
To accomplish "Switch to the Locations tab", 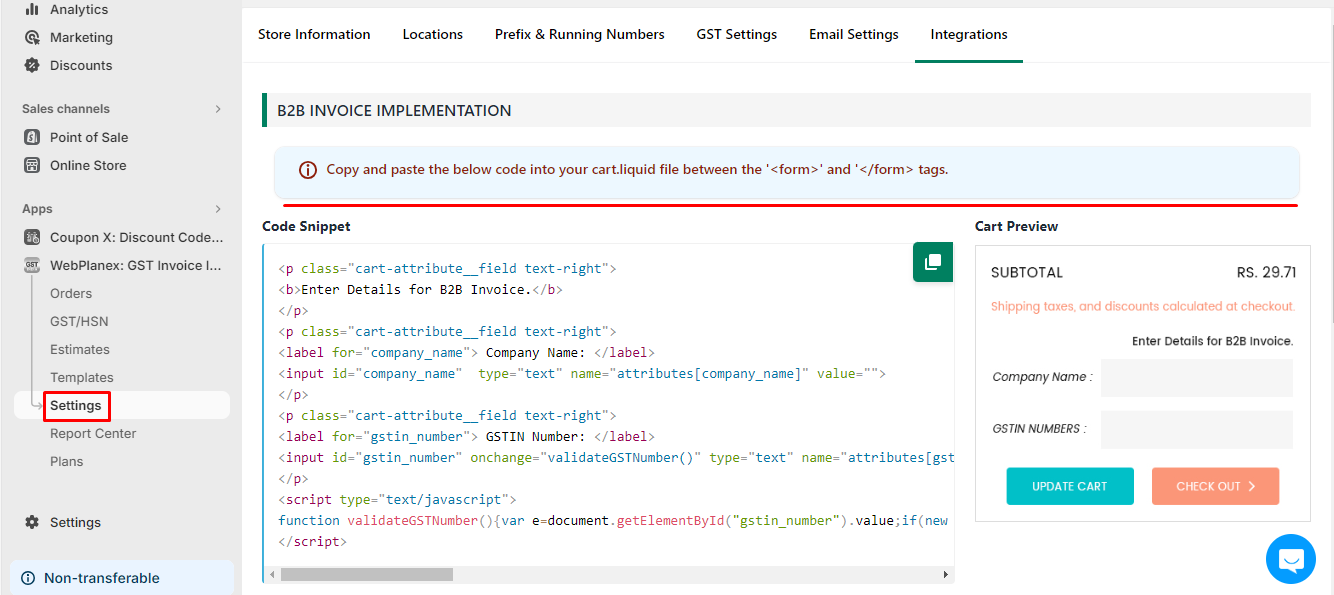I will click(x=433, y=34).
